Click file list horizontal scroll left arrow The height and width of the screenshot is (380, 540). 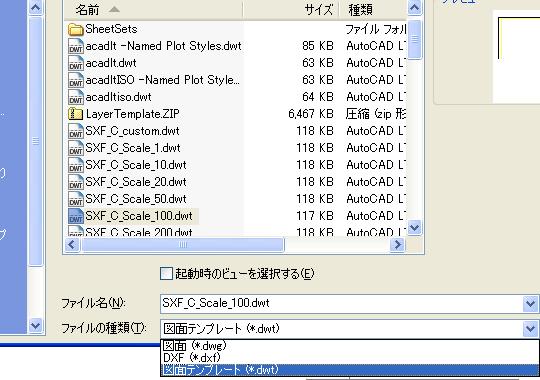pos(72,245)
